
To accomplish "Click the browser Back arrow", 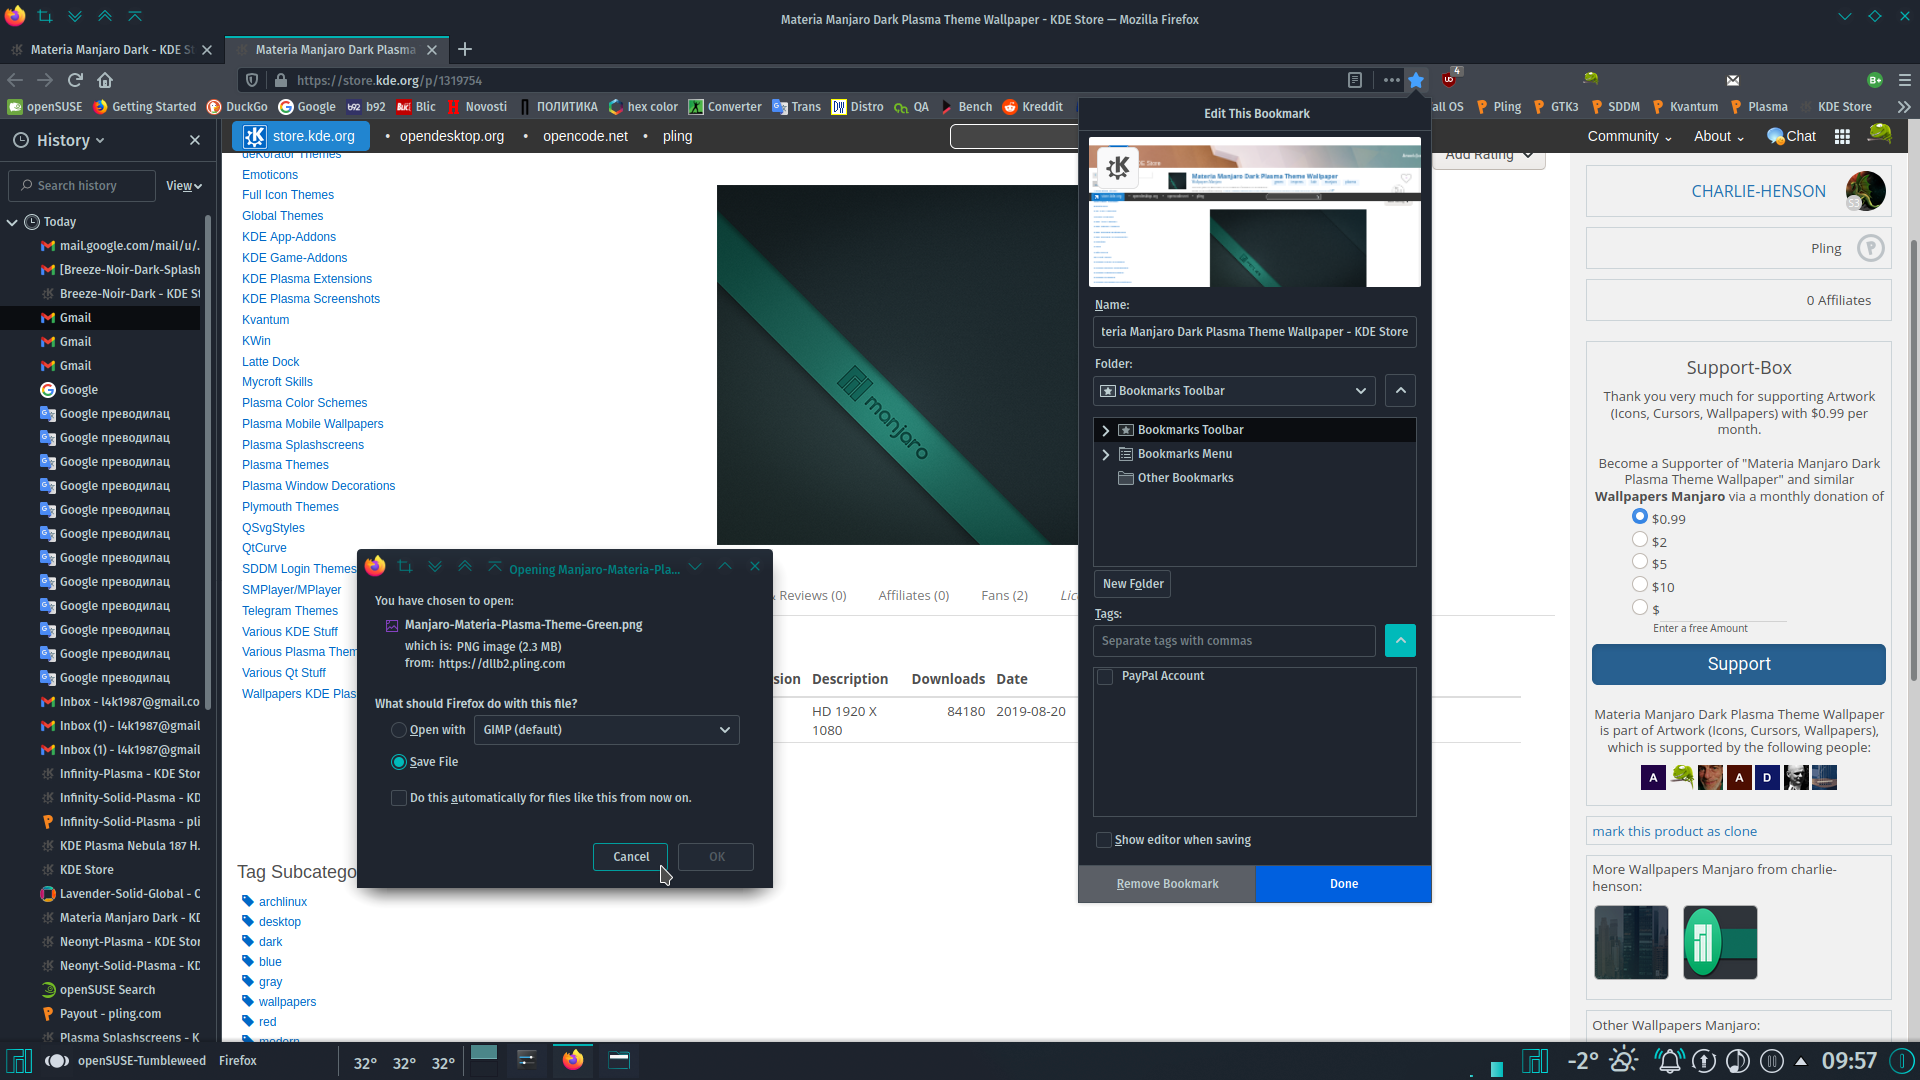I will [x=15, y=80].
